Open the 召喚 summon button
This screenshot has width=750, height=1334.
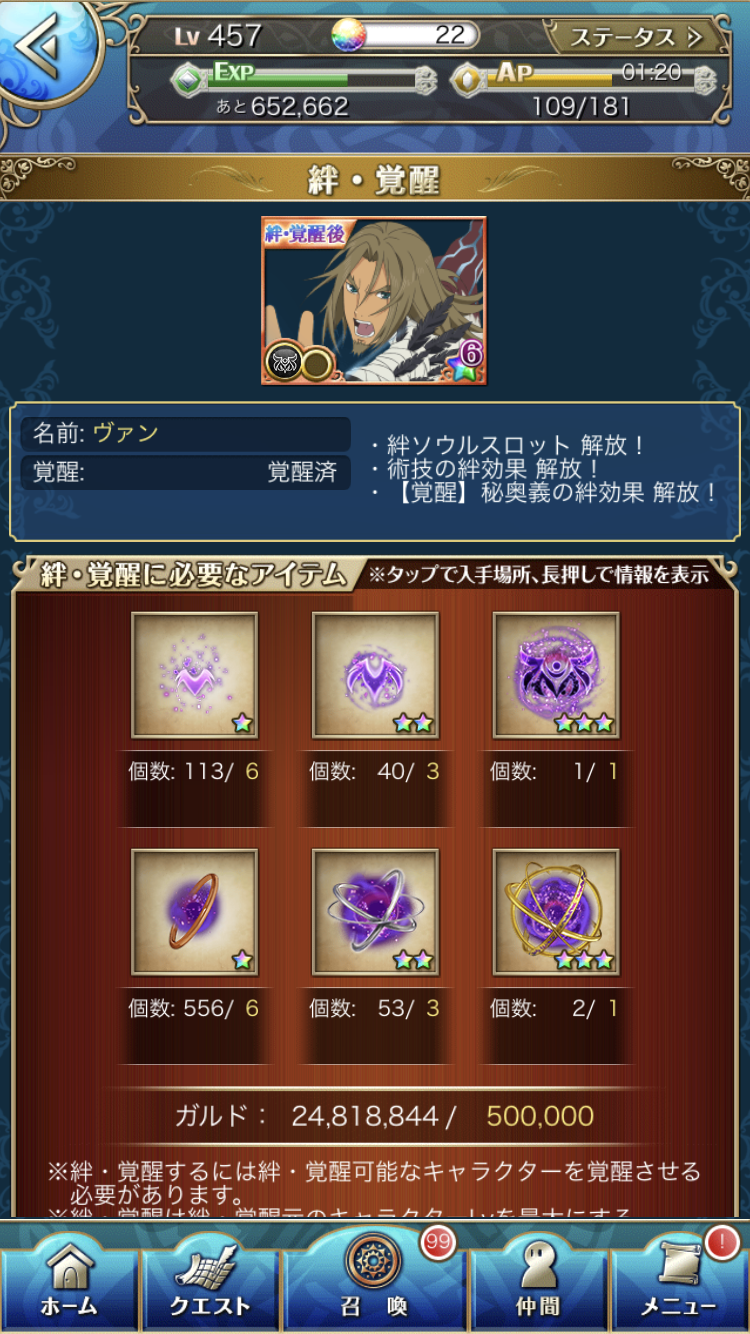[375, 1276]
